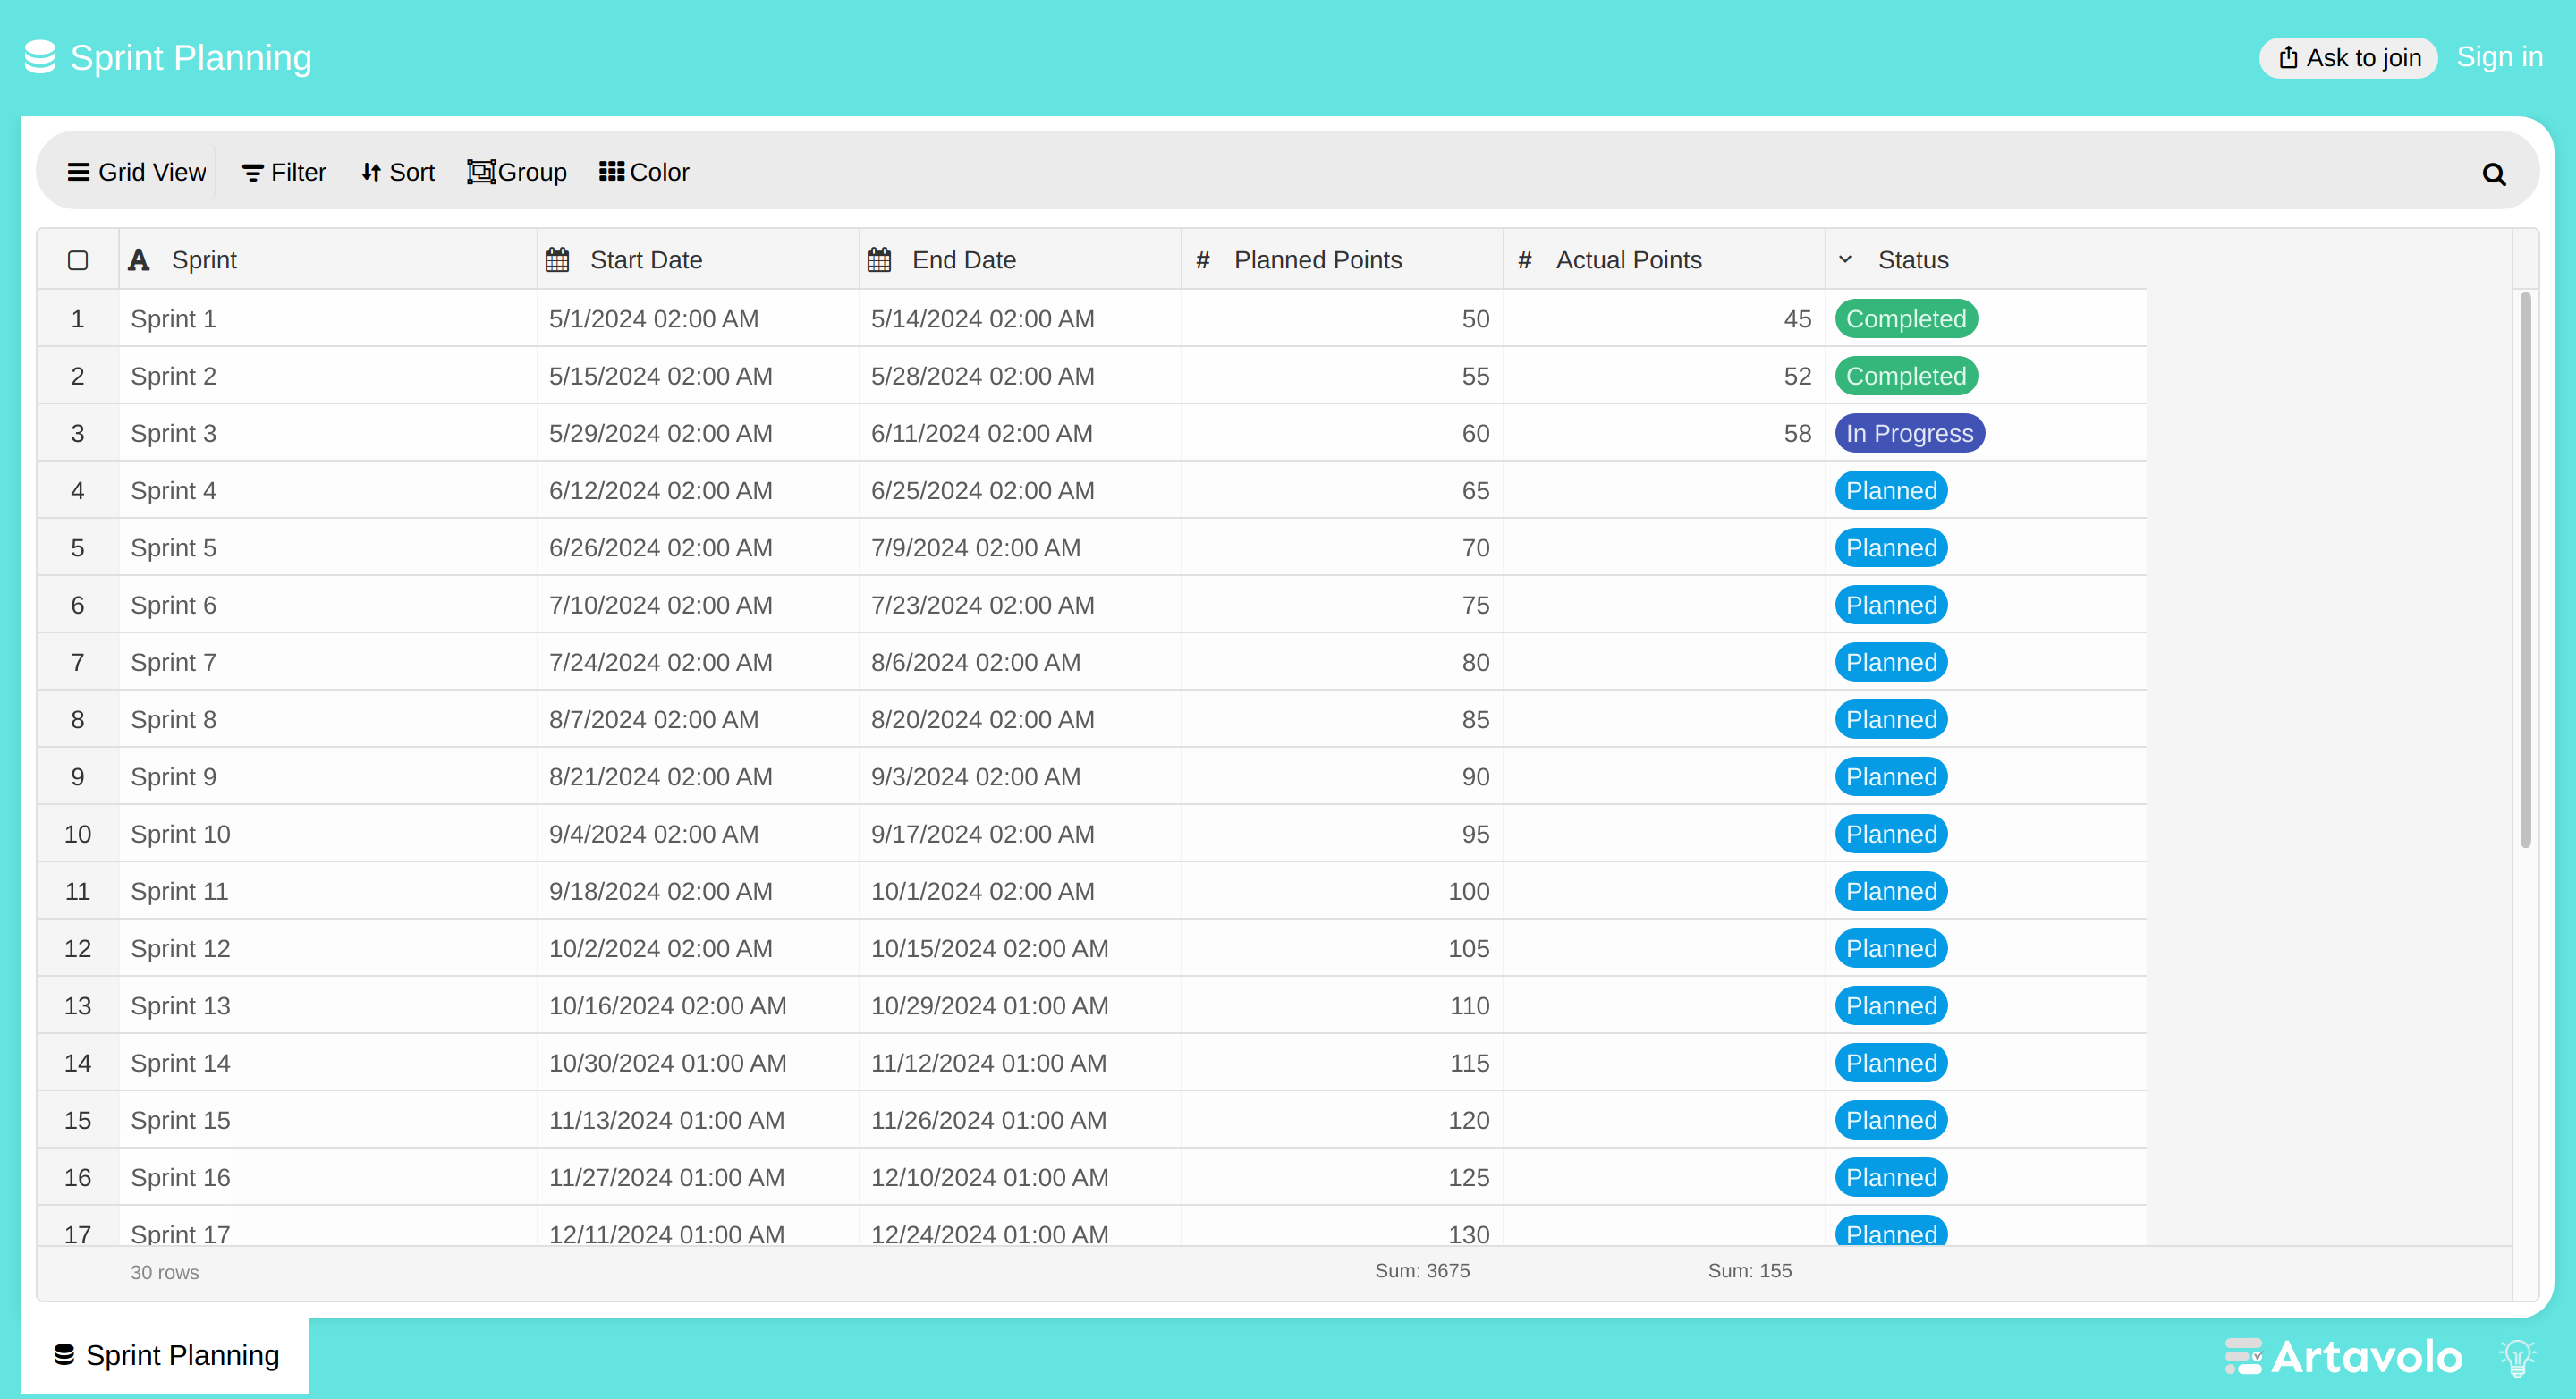The width and height of the screenshot is (2576, 1399).
Task: Open the Grid View menu
Action: [137, 172]
